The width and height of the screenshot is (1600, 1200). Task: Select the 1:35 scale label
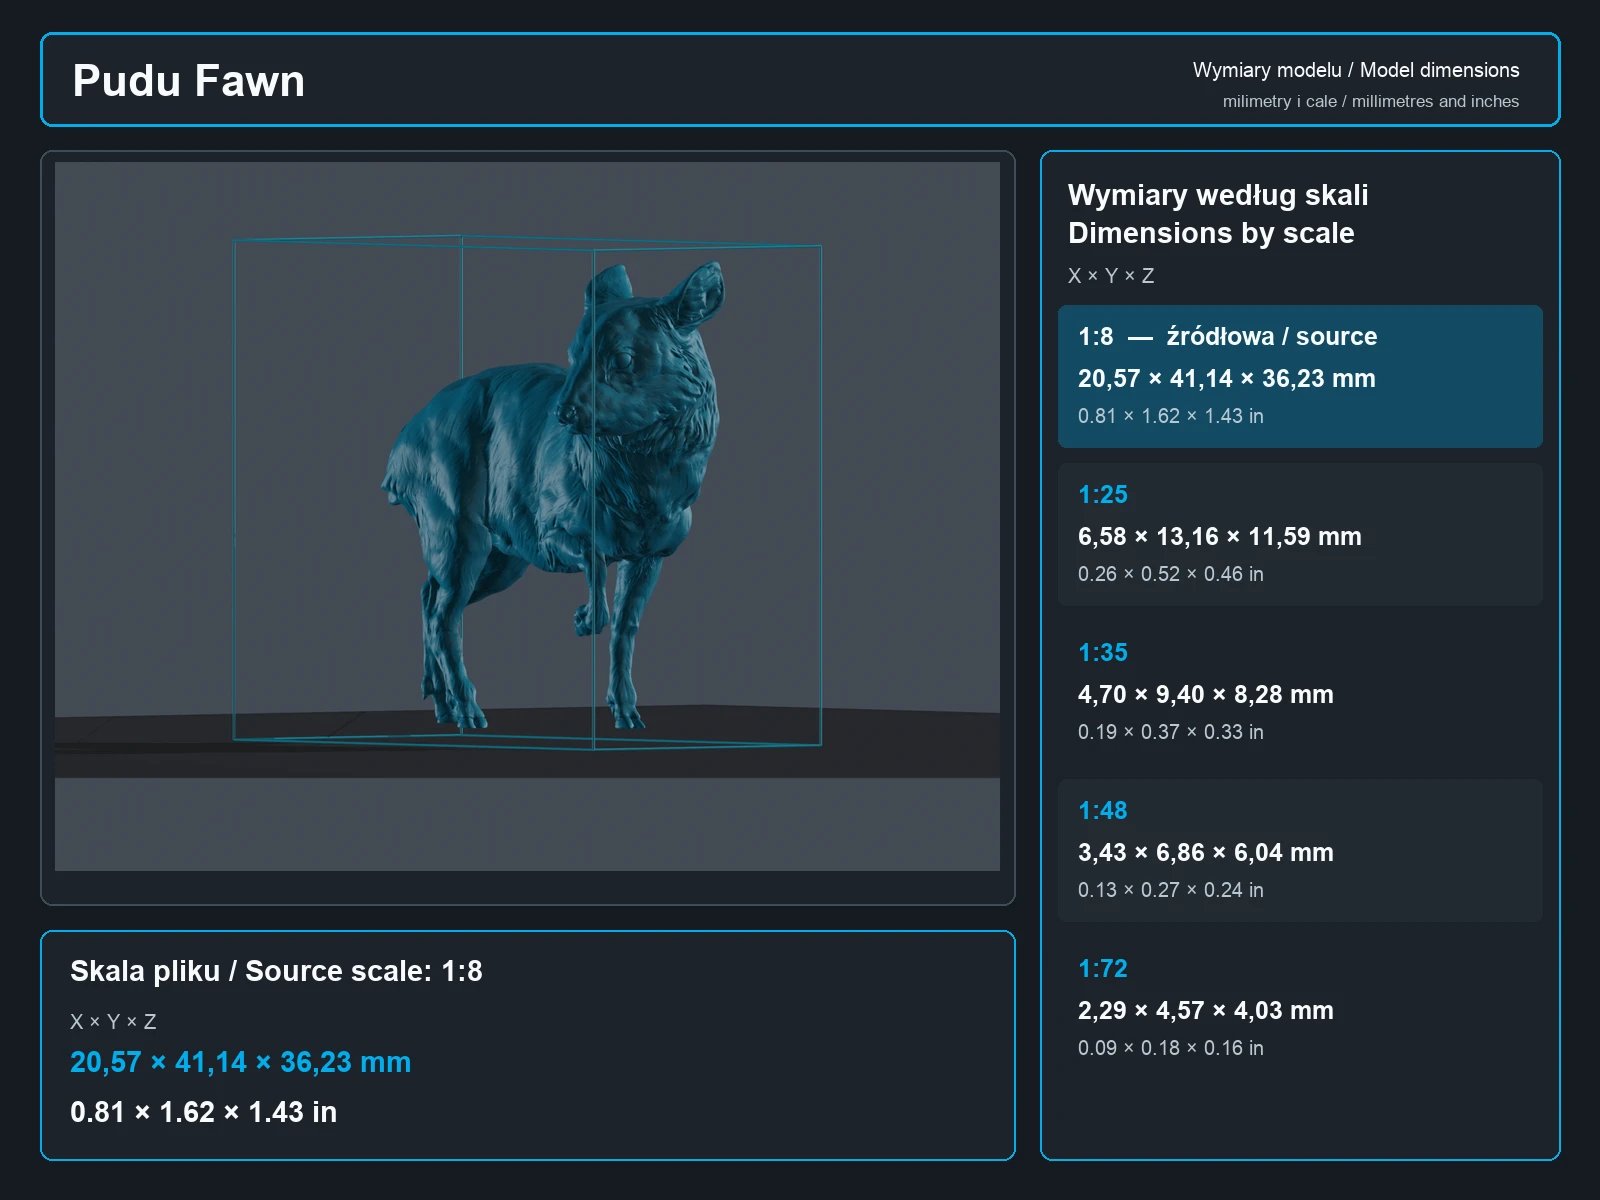(1102, 653)
